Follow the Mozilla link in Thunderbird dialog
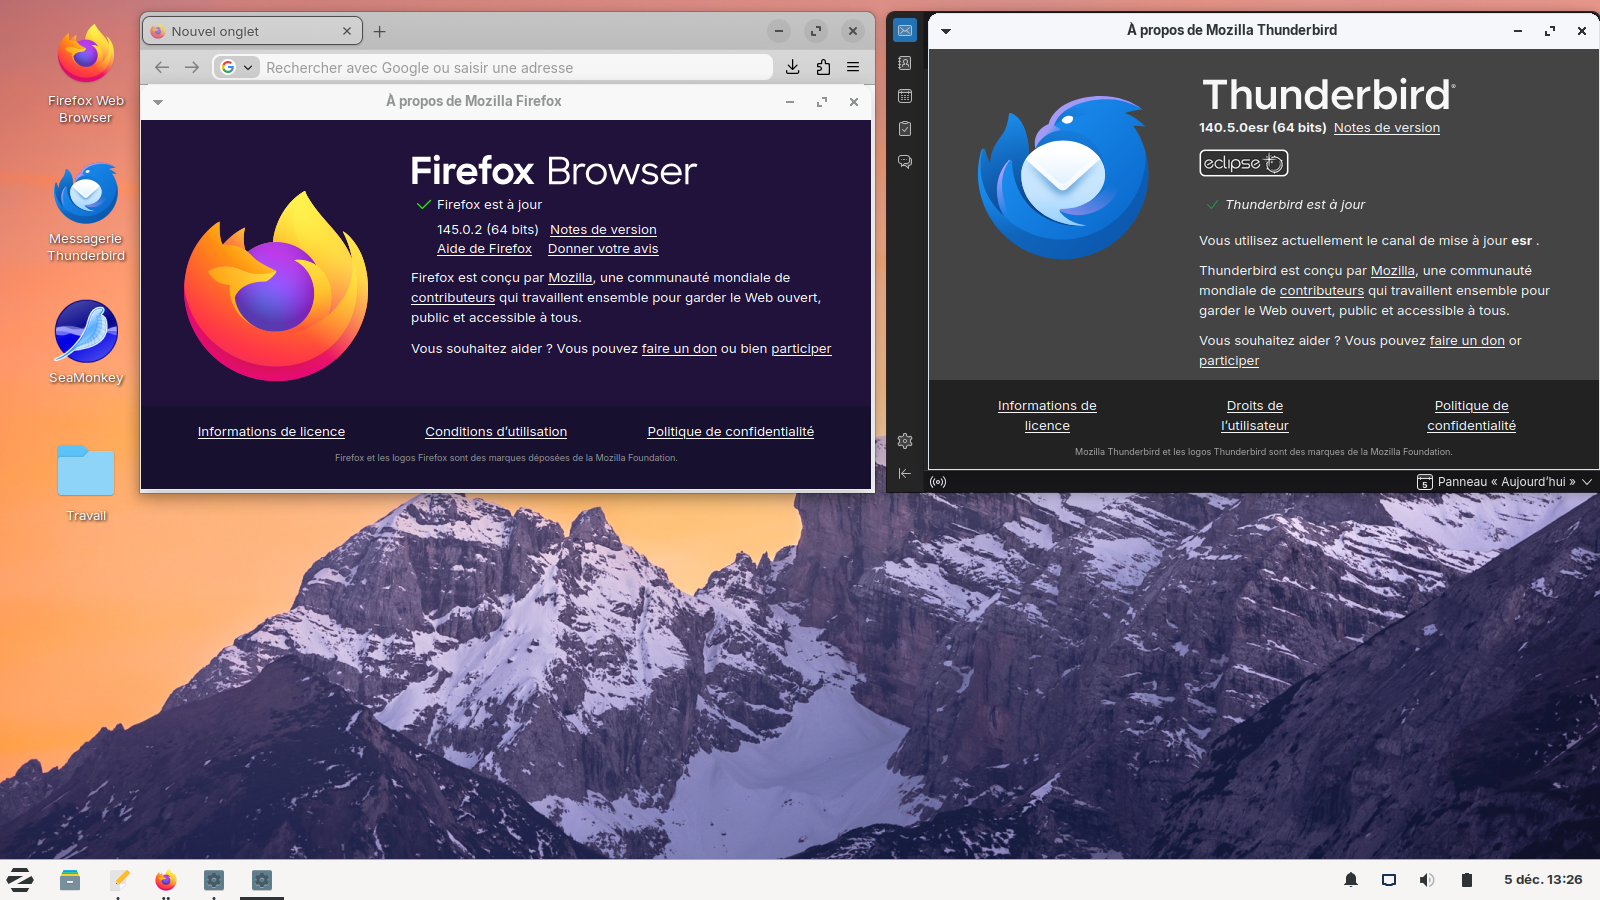 click(x=1393, y=271)
